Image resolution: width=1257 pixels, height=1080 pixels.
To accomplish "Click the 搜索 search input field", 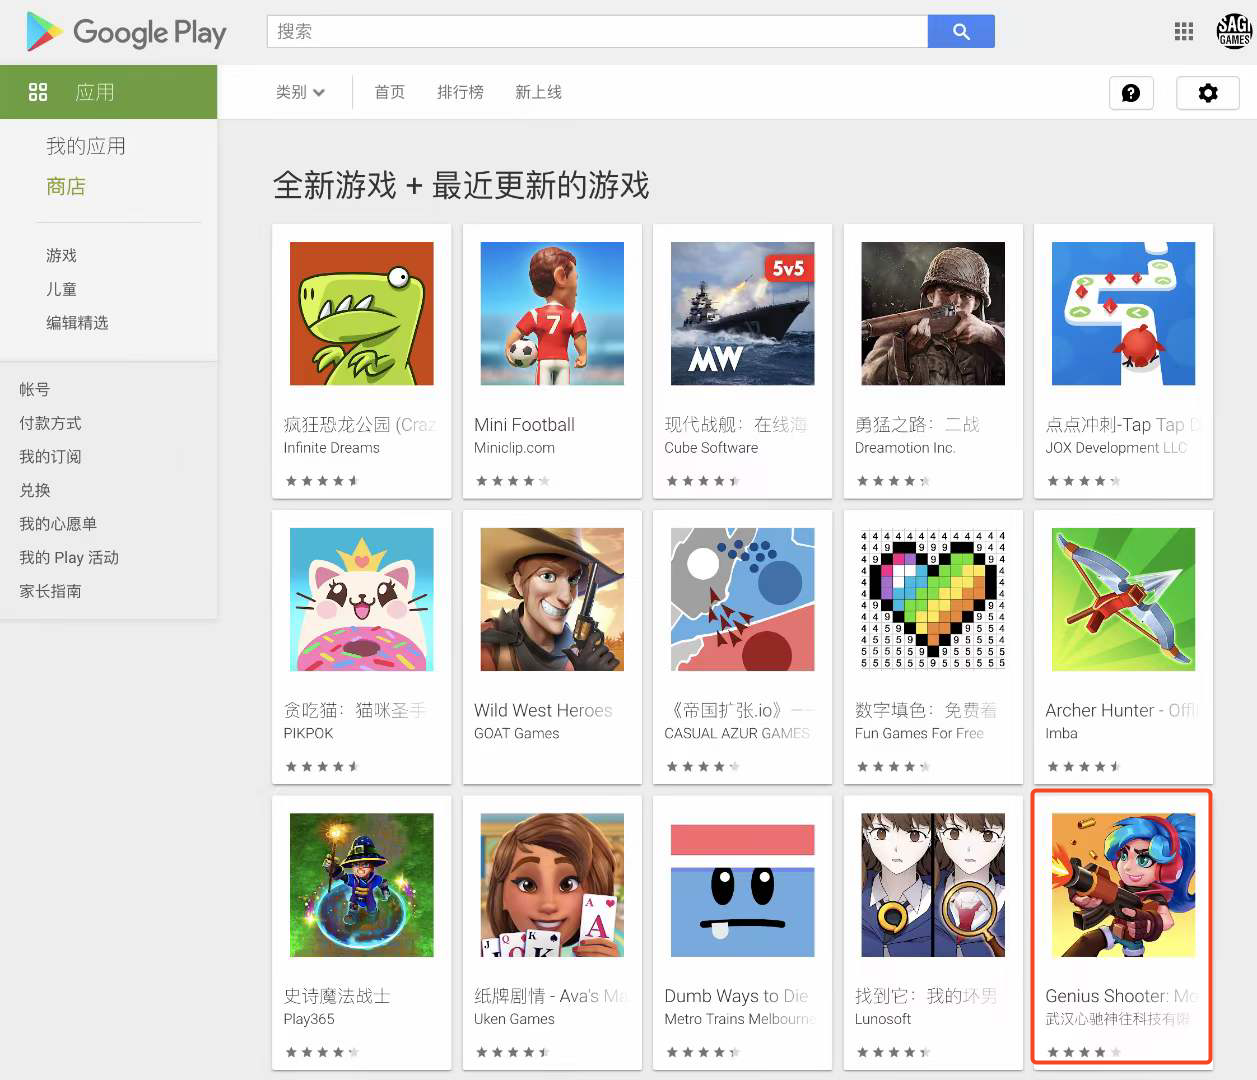I will (x=597, y=31).
